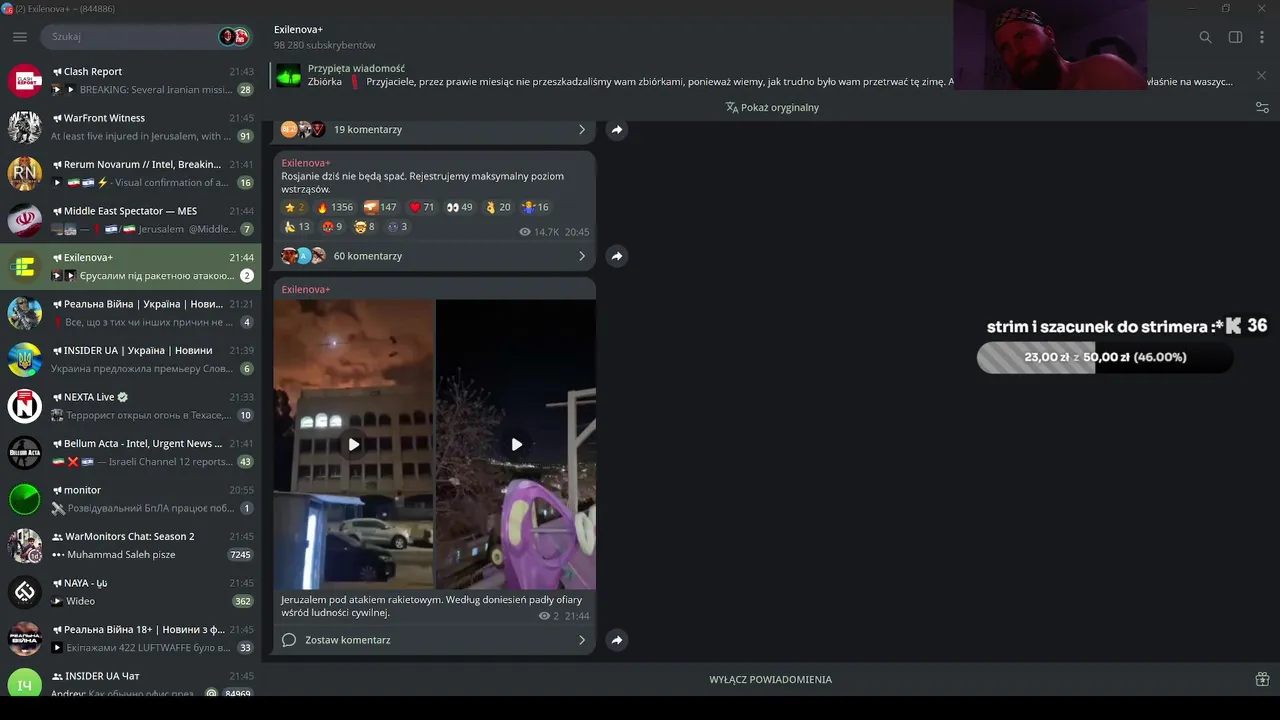This screenshot has width=1280, height=720.
Task: Open stories avatars beside the search field
Action: (x=234, y=37)
